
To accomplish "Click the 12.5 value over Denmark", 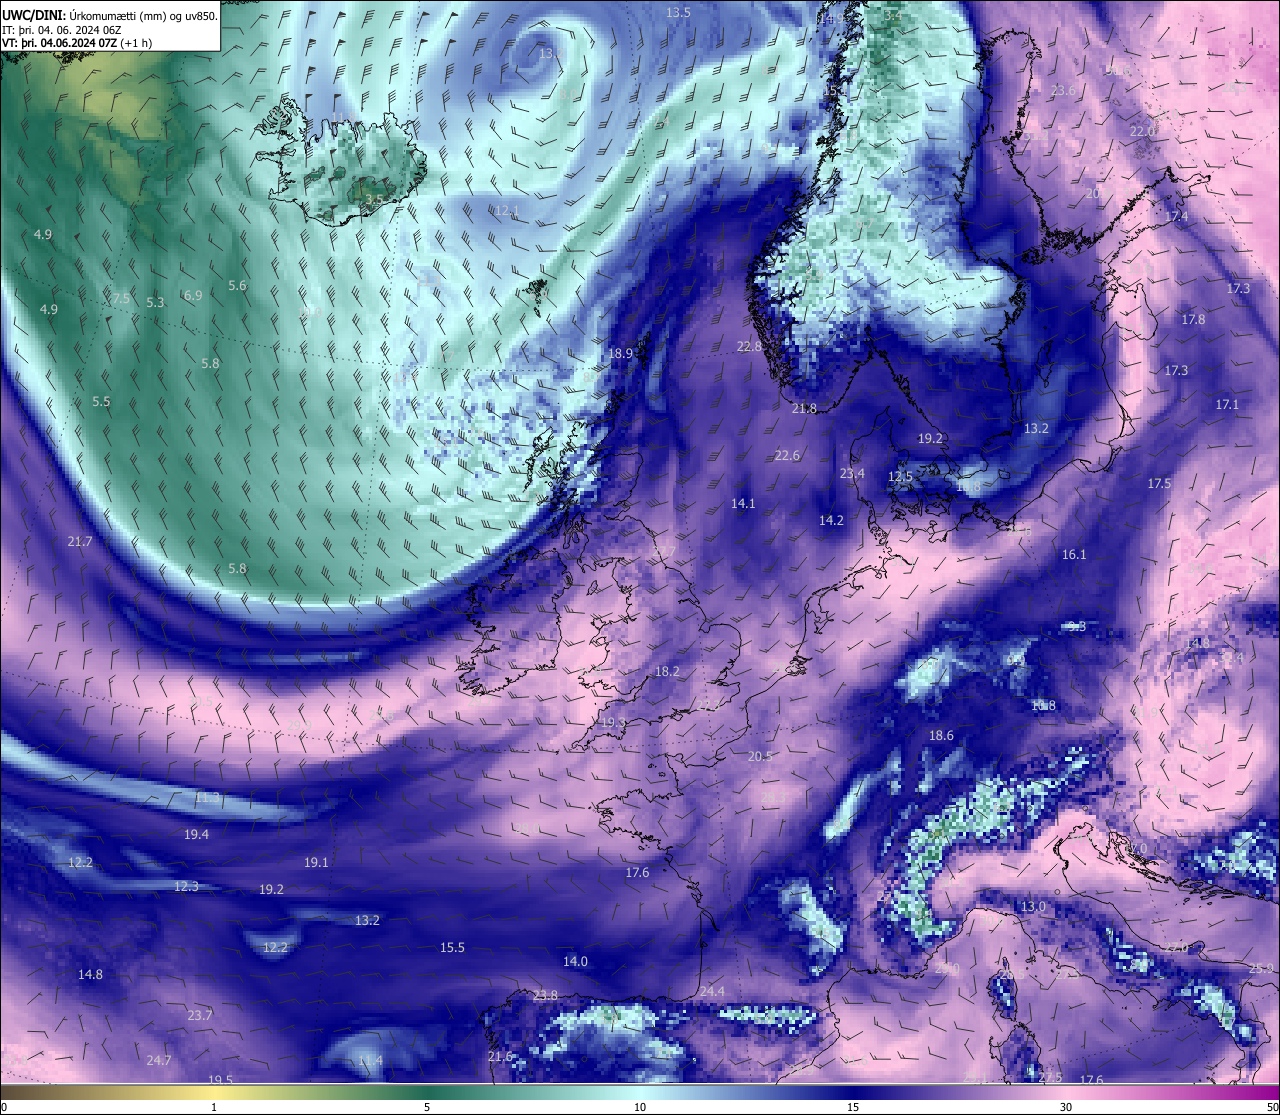I will pyautogui.click(x=900, y=477).
